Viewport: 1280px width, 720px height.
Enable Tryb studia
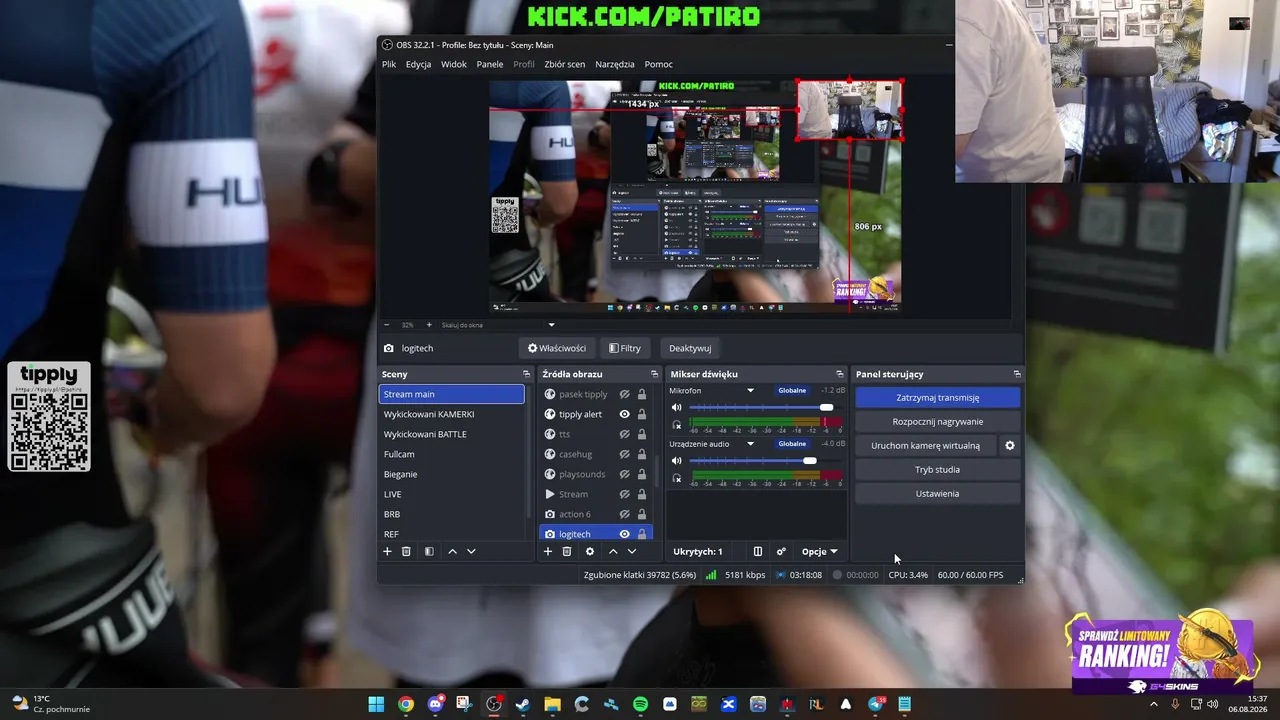pos(937,469)
